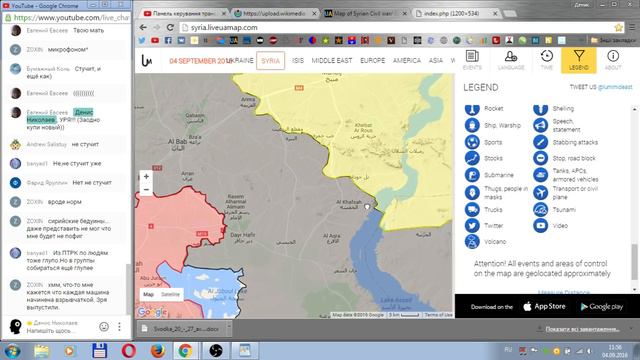Open the YouTube bookmark in bookmarks bar
The width and height of the screenshot is (640, 360).
155,40
